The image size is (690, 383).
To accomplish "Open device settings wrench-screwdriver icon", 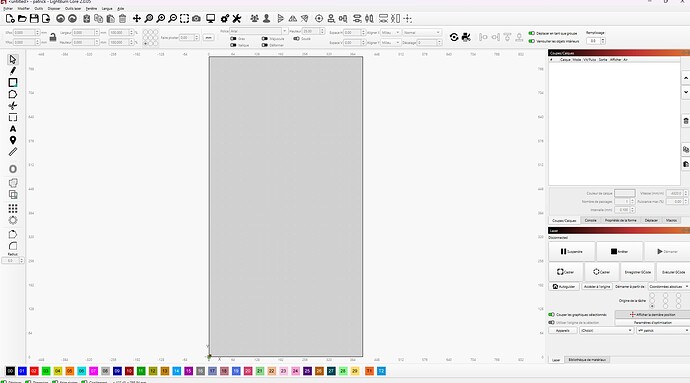I will pos(237,18).
